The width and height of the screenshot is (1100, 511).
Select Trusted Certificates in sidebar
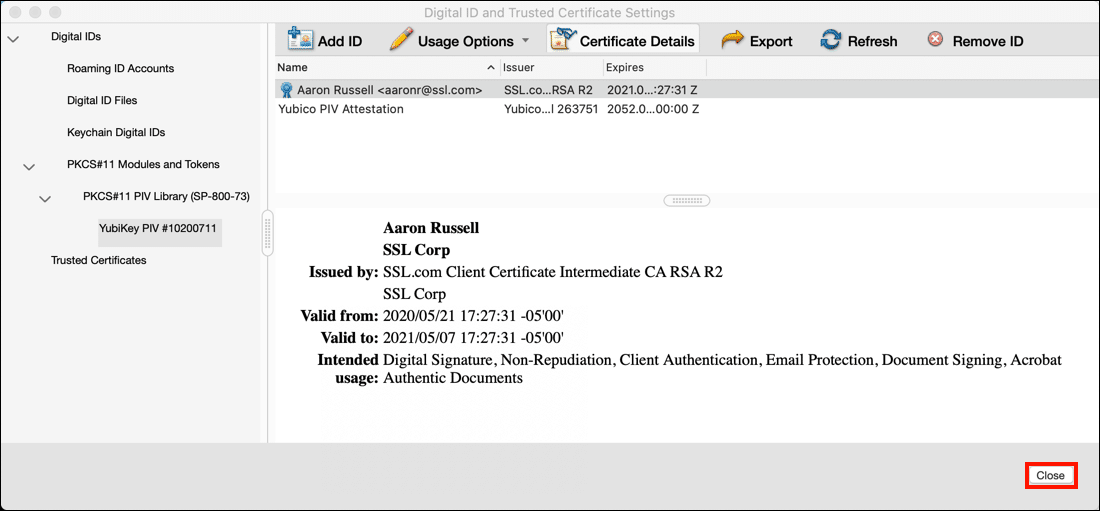99,261
